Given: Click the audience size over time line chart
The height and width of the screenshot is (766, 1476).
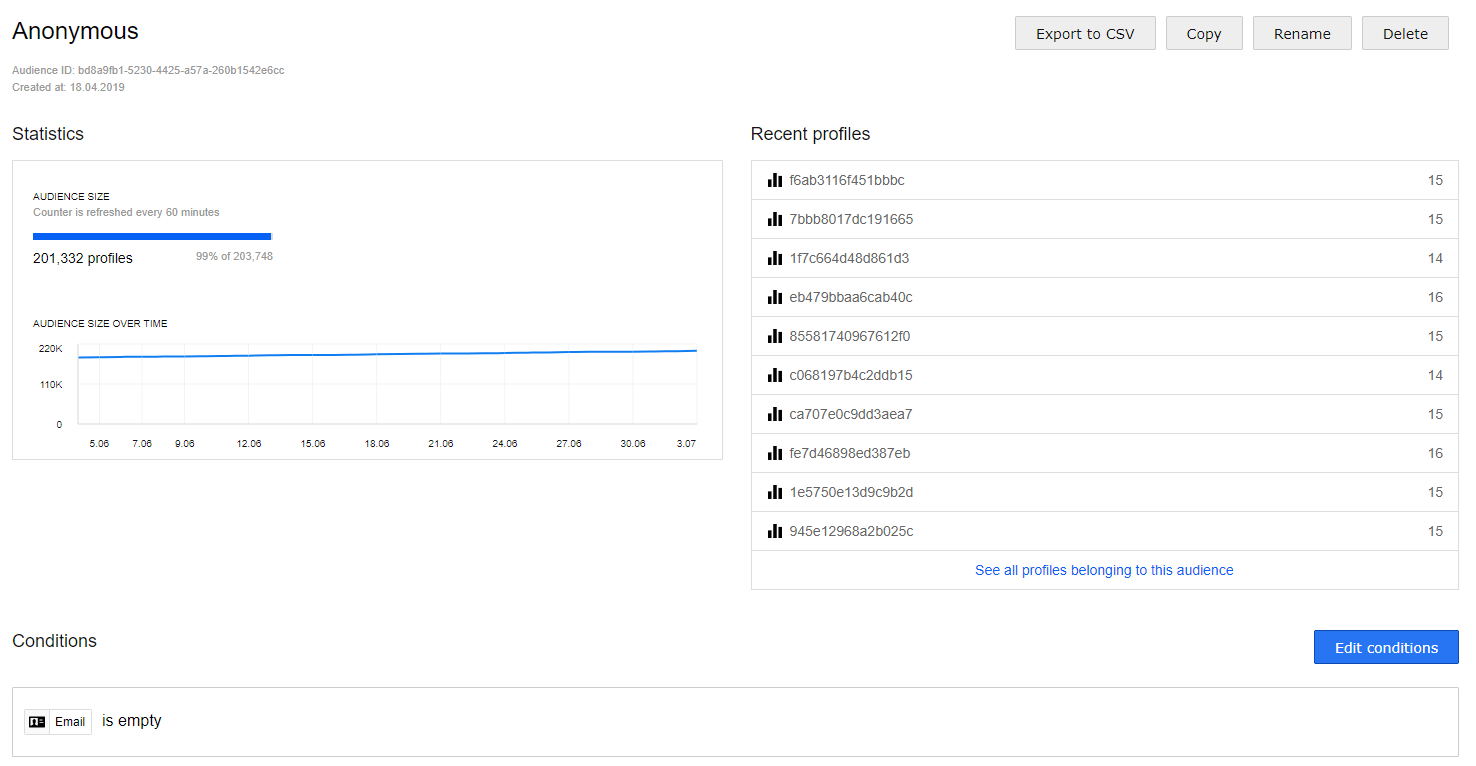Looking at the screenshot, I should (x=387, y=385).
